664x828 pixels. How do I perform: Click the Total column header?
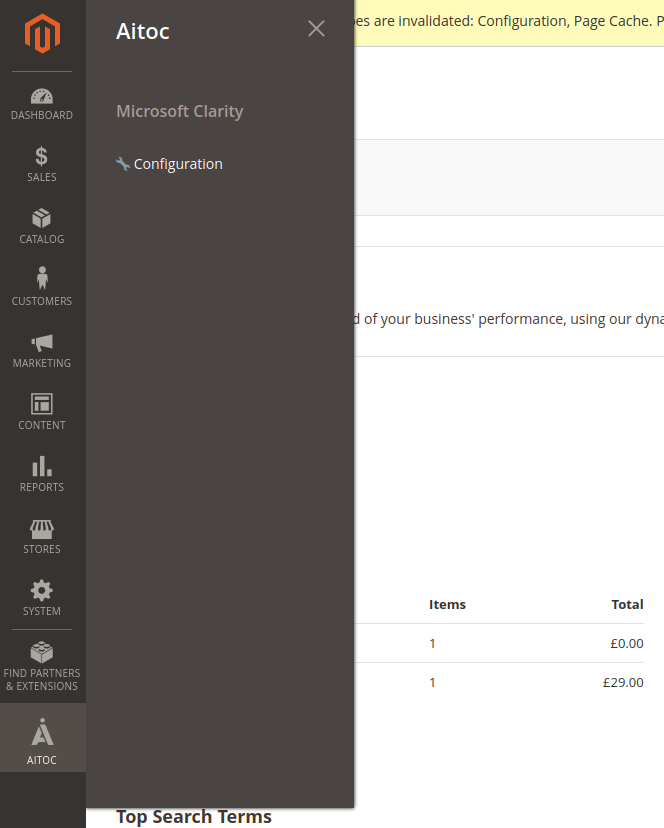[x=627, y=604]
